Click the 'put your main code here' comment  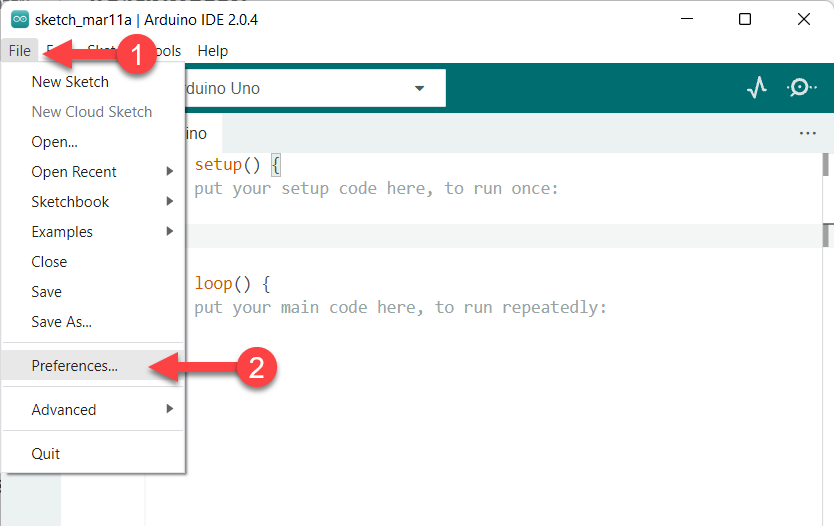coord(400,307)
